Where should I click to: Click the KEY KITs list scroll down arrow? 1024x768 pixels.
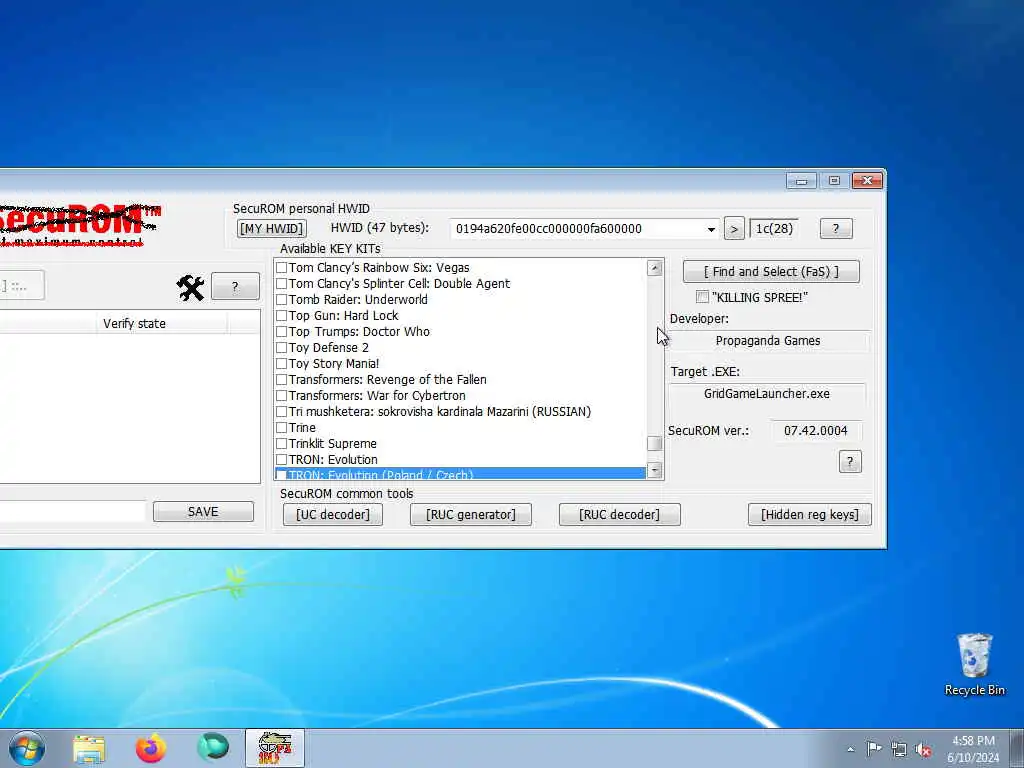[654, 470]
